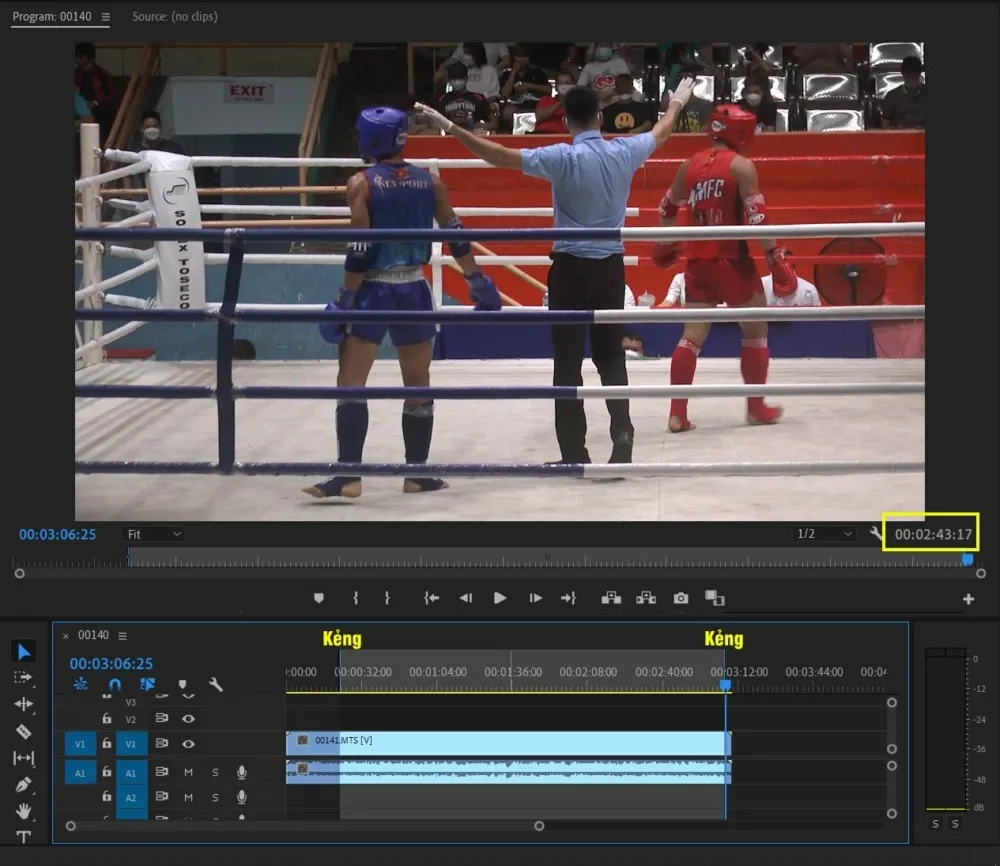This screenshot has width=1000, height=866.
Task: Select the Hand tool
Action: point(24,811)
